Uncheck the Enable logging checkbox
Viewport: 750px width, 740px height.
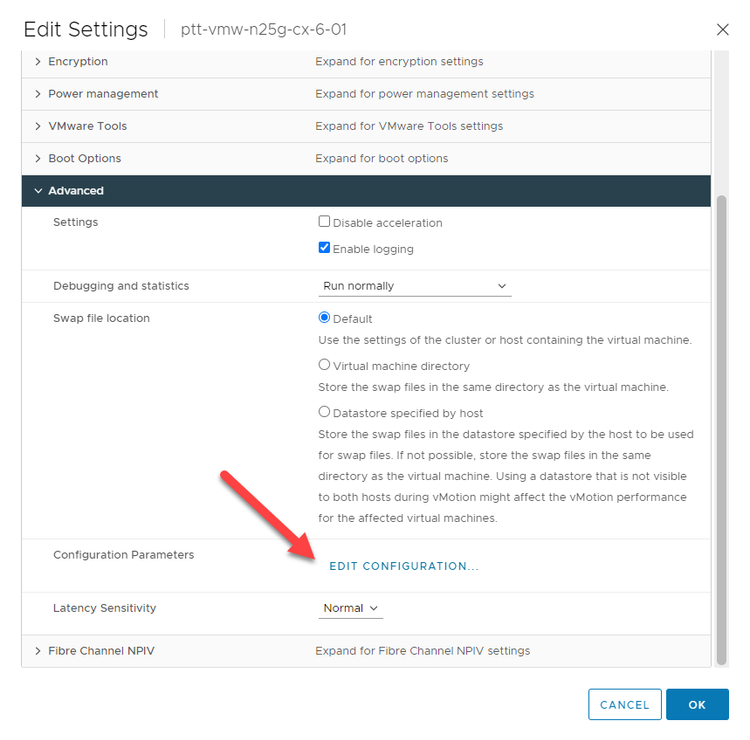324,248
